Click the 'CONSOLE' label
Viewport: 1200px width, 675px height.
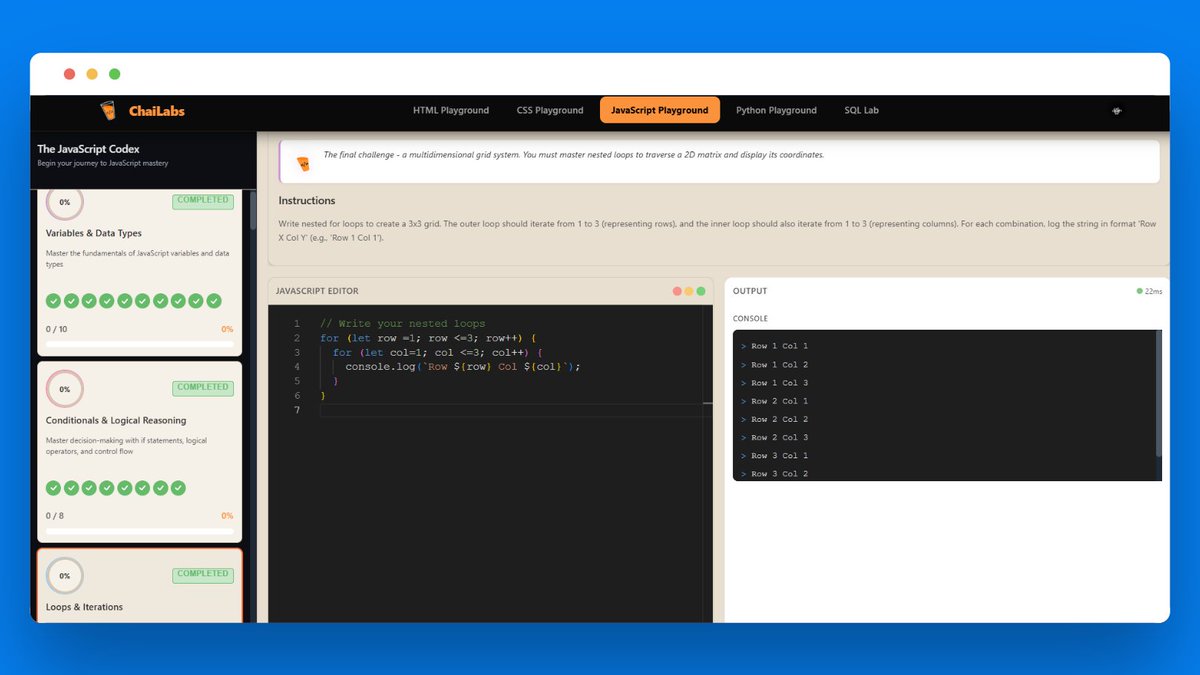[x=750, y=319]
